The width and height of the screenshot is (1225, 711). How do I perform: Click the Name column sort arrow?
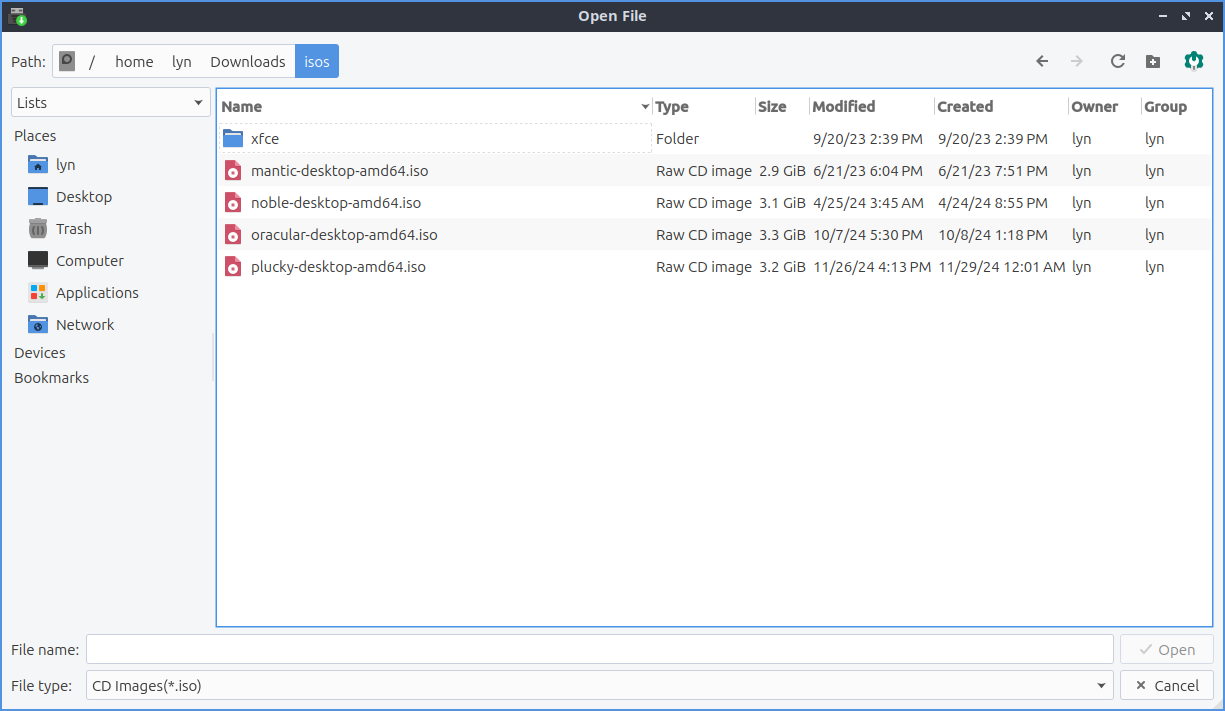[x=645, y=107]
